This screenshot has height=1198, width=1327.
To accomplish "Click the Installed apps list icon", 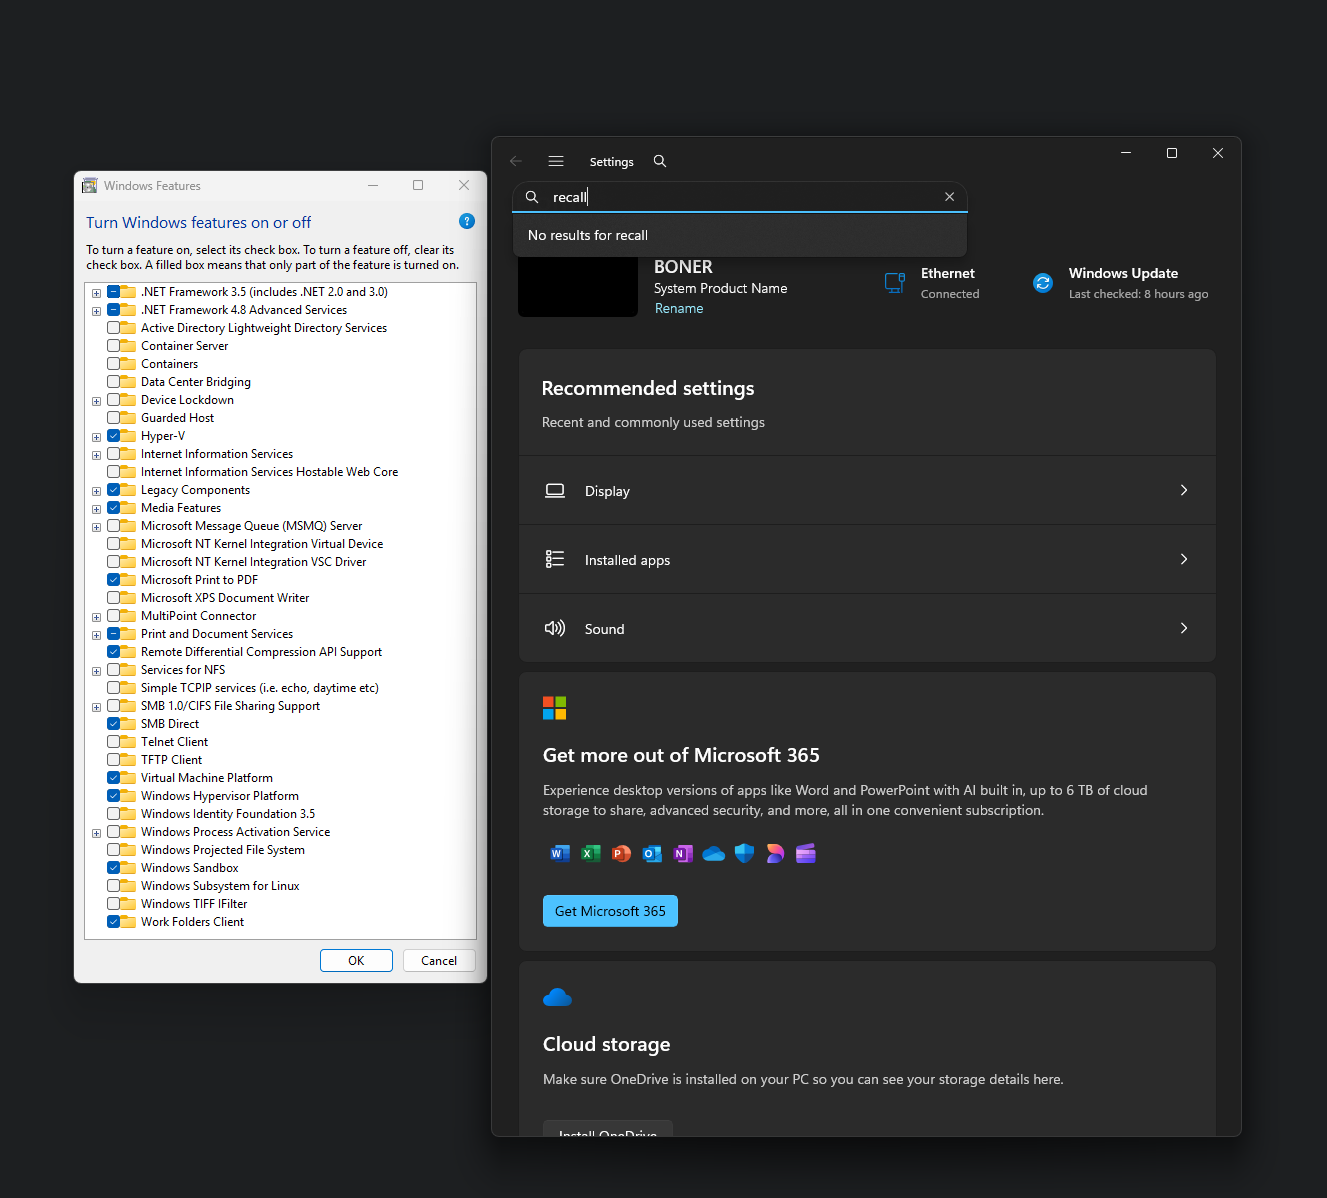I will 555,559.
